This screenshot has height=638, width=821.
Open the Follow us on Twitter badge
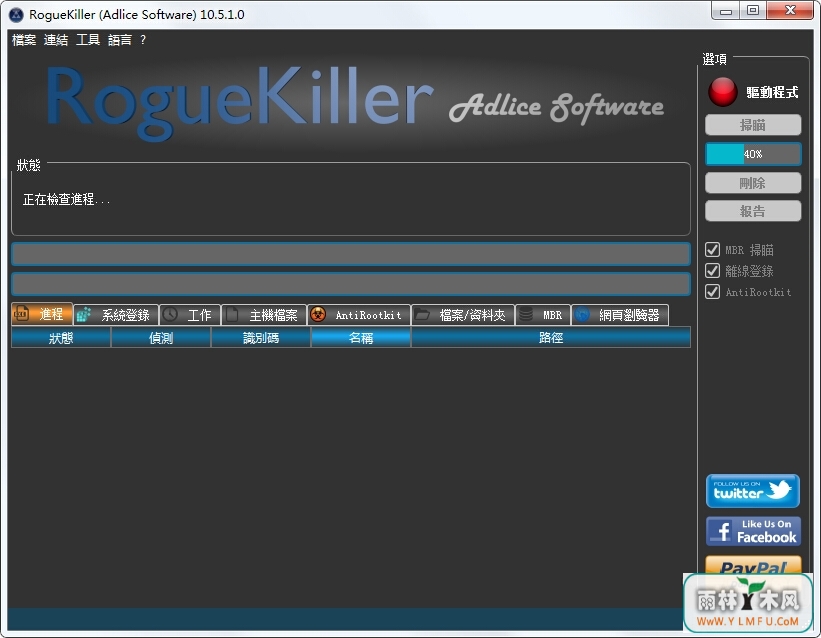pos(752,491)
